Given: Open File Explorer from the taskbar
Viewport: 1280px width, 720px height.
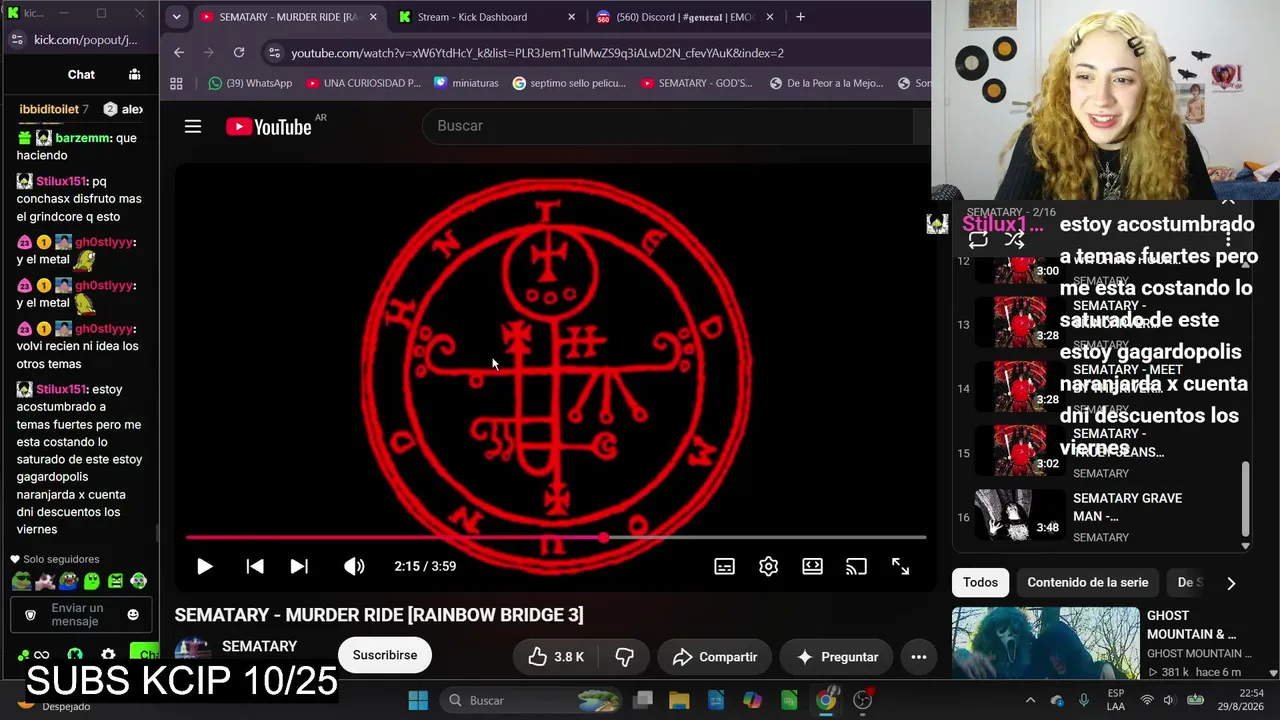Looking at the screenshot, I should [x=679, y=700].
